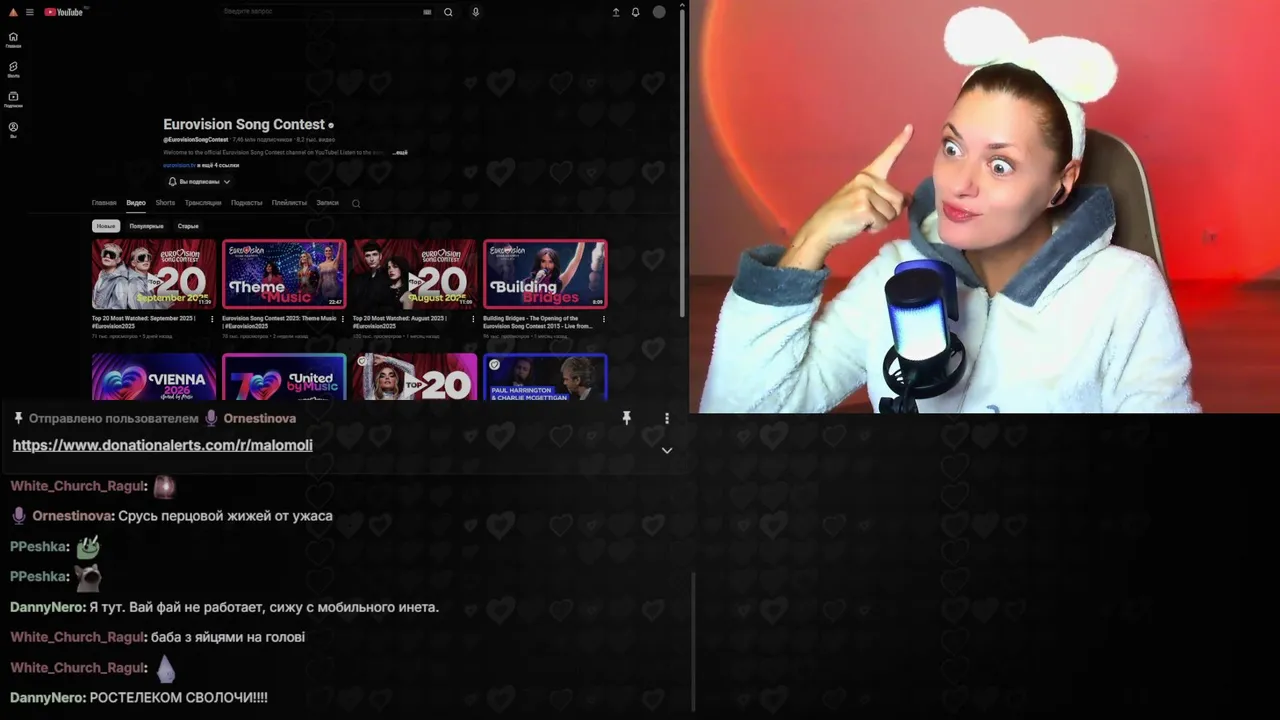Expand channel description with …ещё
The image size is (1280, 720).
(x=400, y=153)
